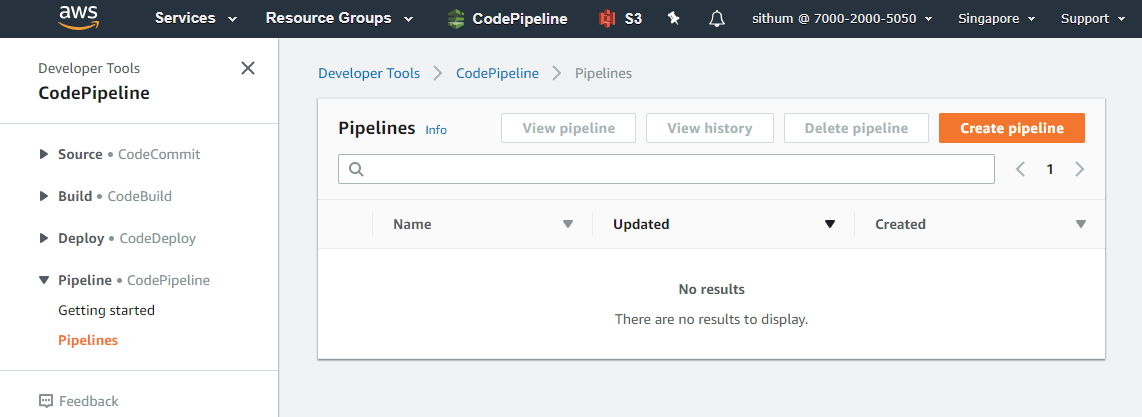The image size is (1142, 417).
Task: Open the Resource Groups menu
Action: 339,18
